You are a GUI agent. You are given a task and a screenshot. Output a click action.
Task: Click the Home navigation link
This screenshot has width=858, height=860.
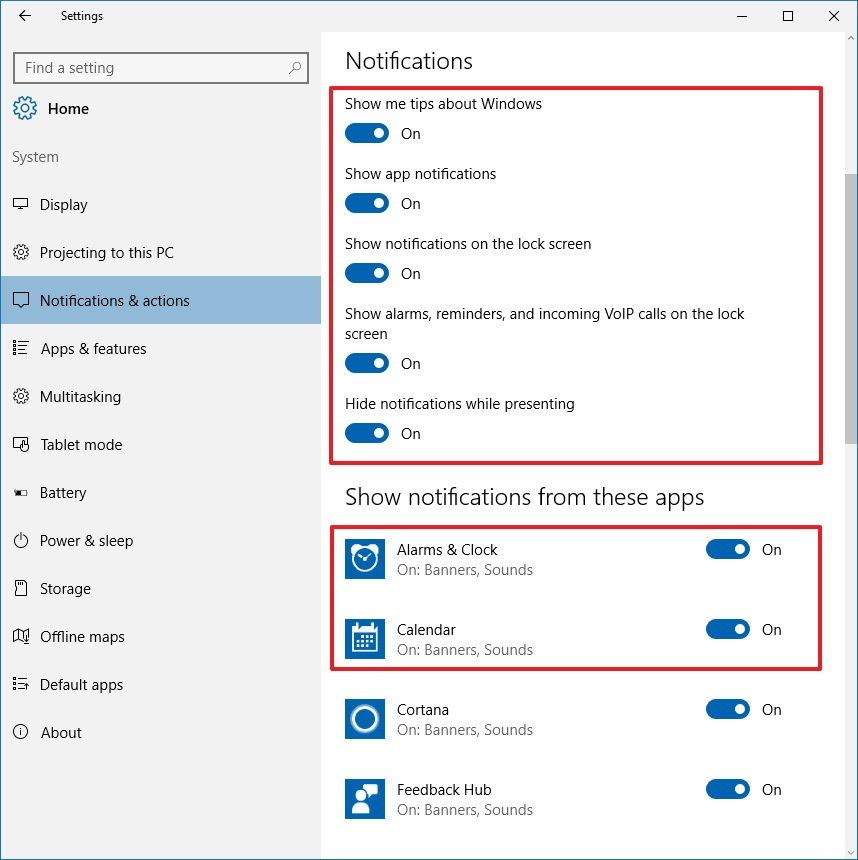(x=67, y=108)
